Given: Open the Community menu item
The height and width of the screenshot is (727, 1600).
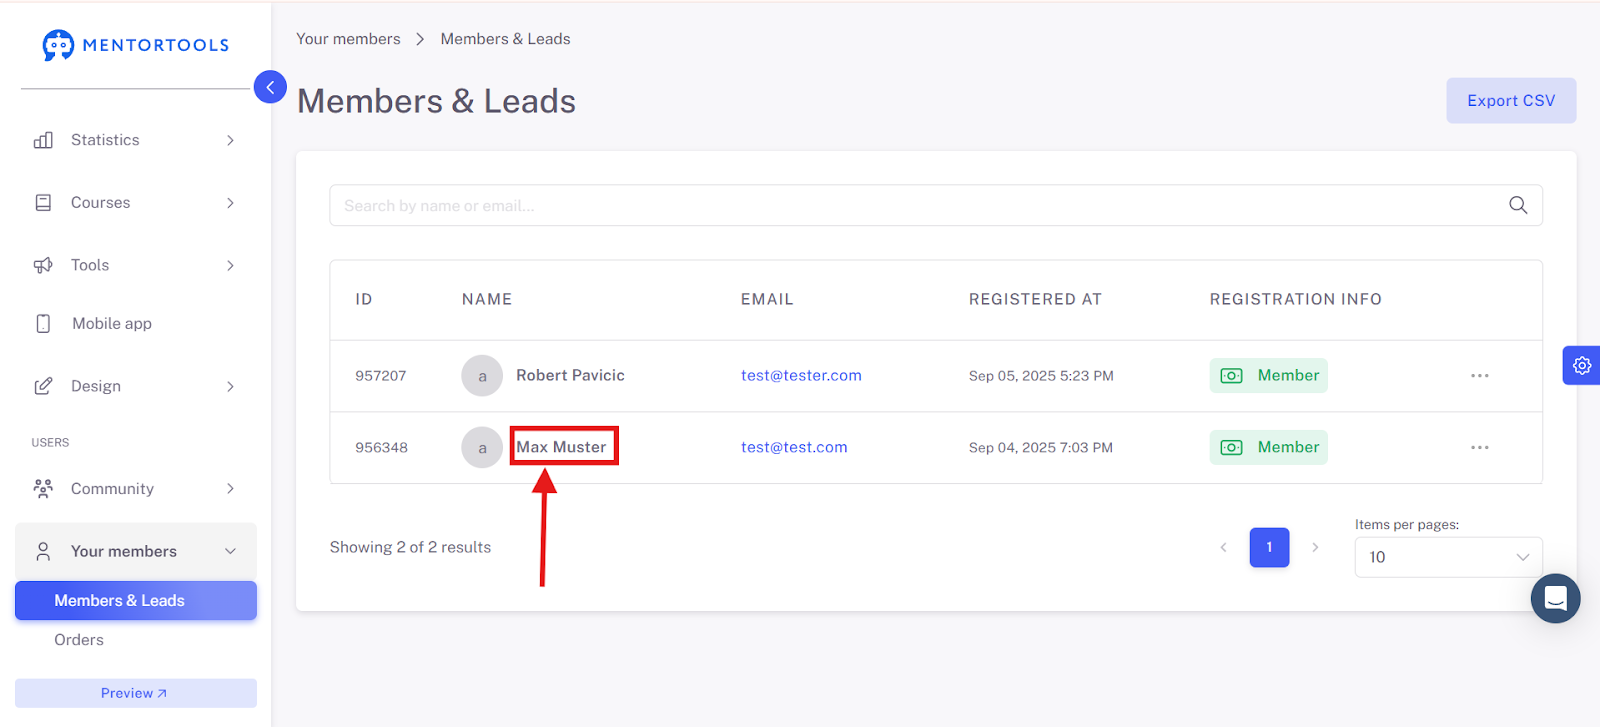Looking at the screenshot, I should click(136, 489).
